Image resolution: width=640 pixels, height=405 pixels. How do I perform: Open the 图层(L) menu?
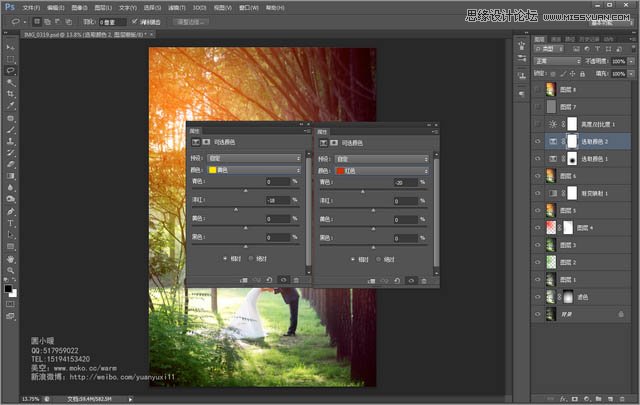[103, 8]
